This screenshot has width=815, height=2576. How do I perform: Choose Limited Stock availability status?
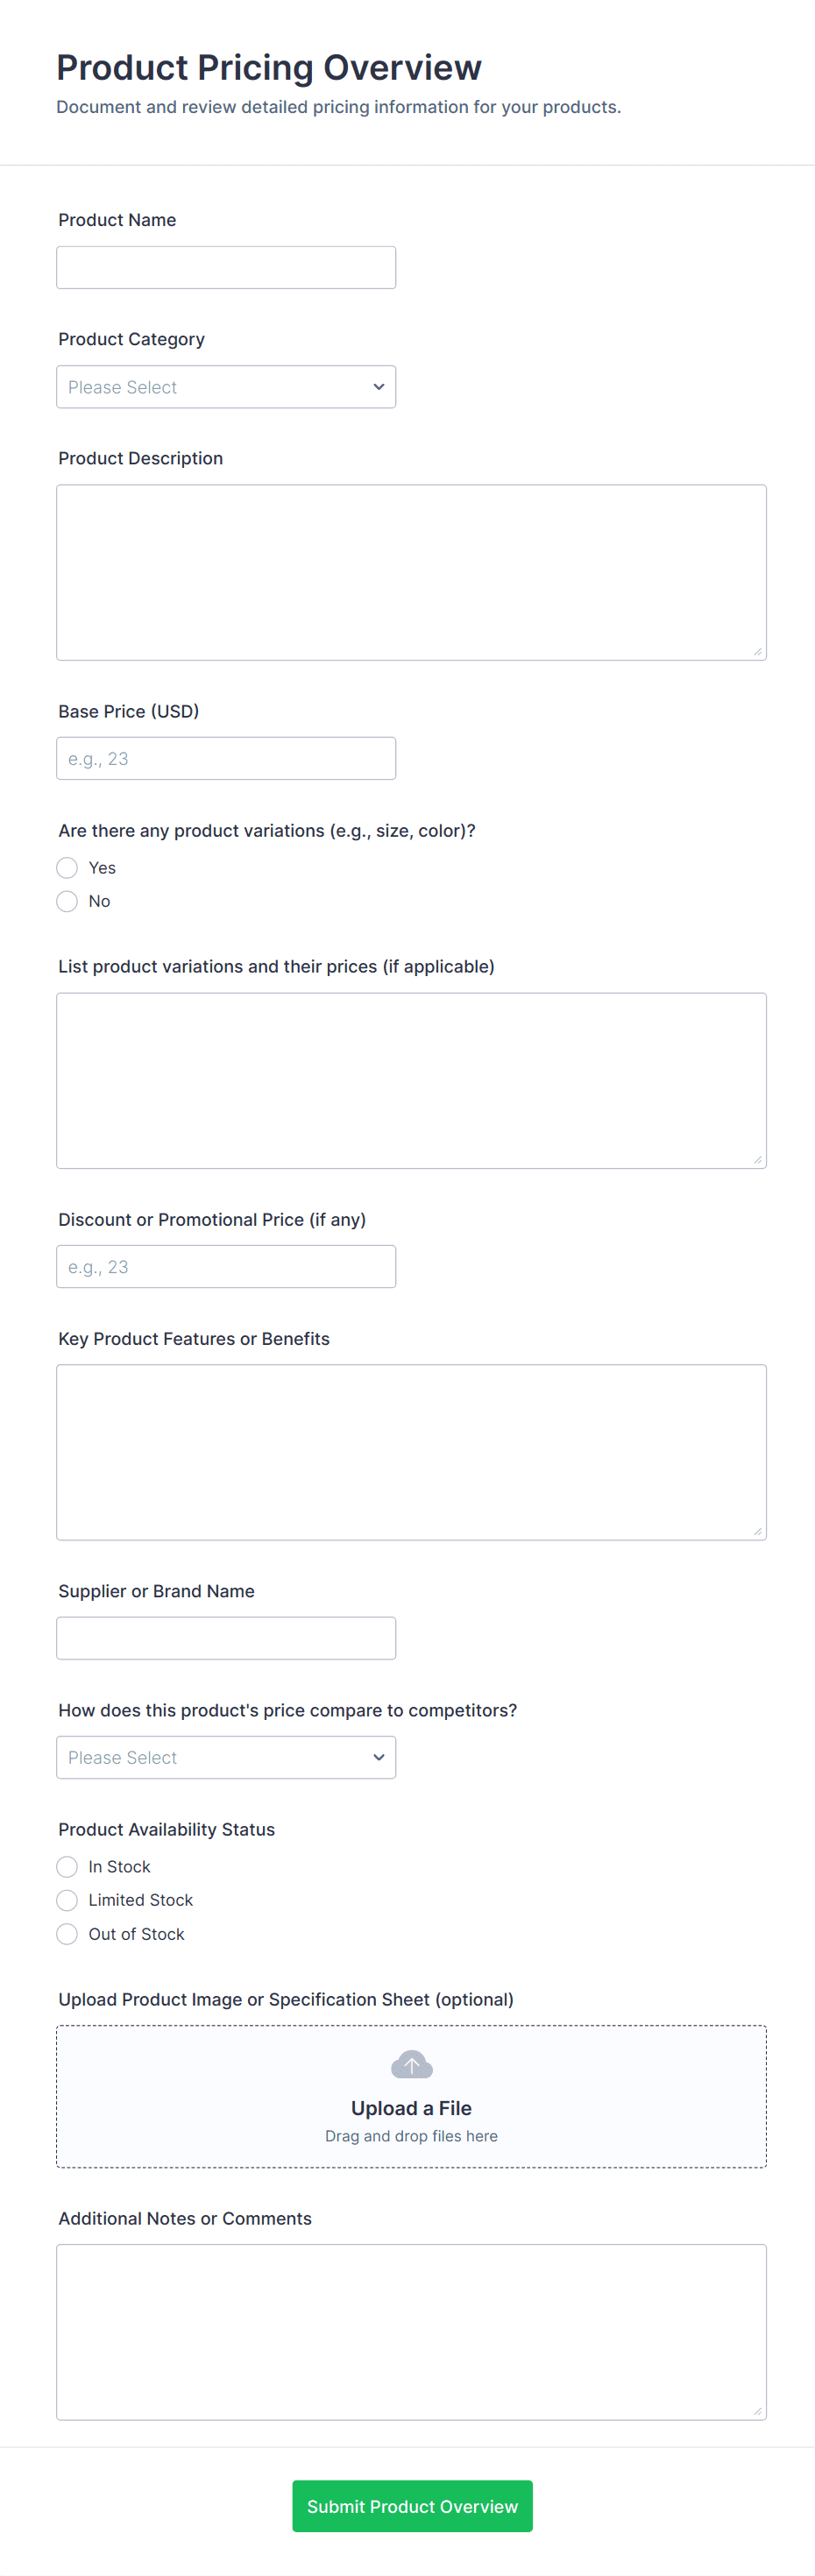tap(67, 1900)
